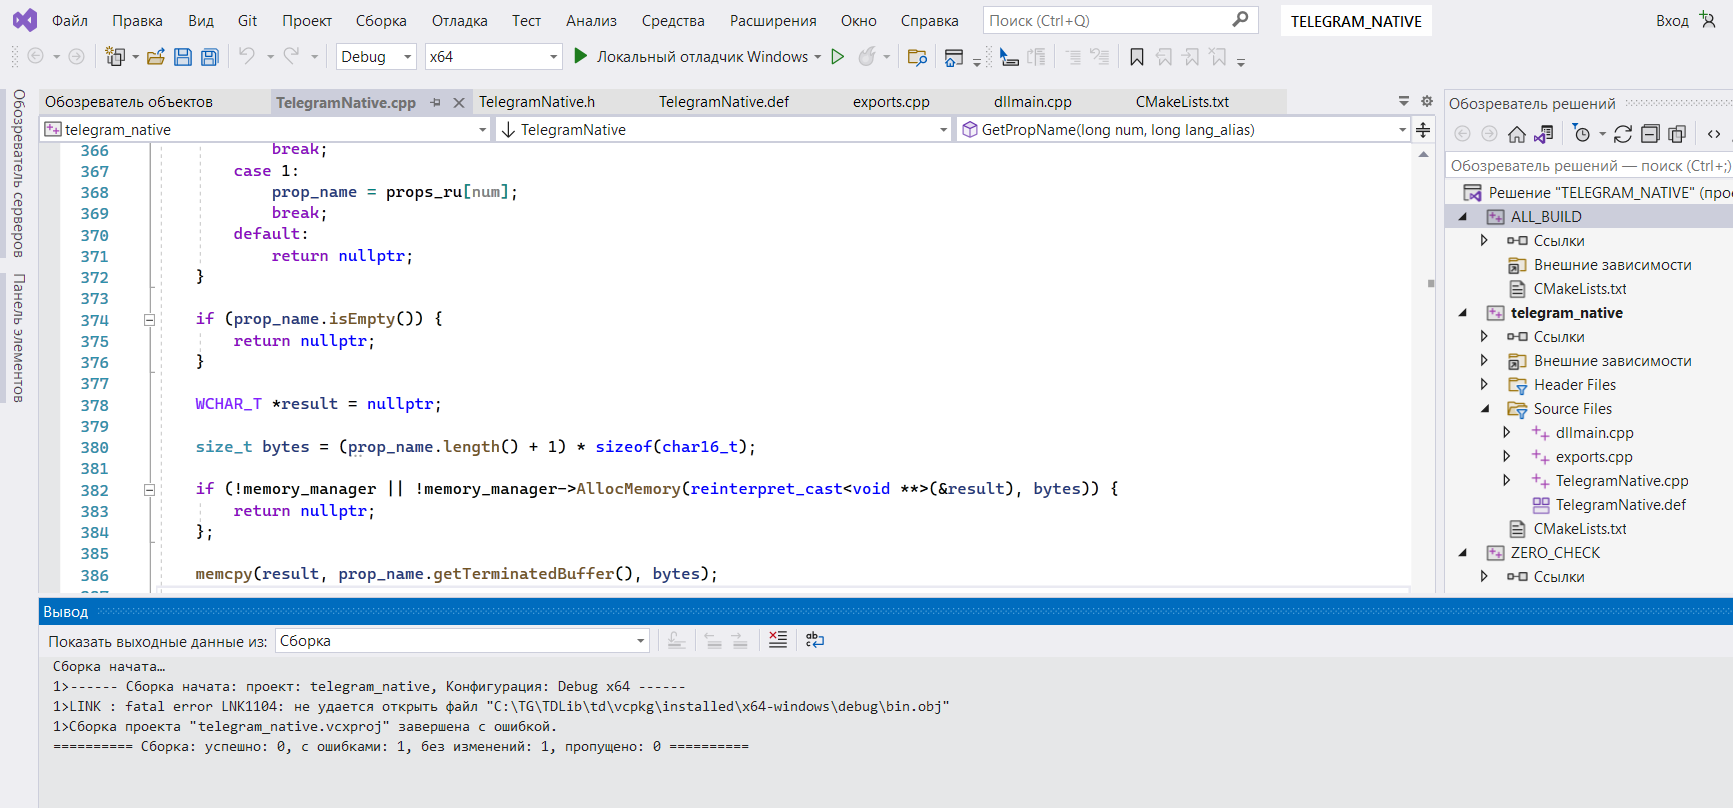
Task: Collapse the Source Files folder
Action: pos(1485,409)
